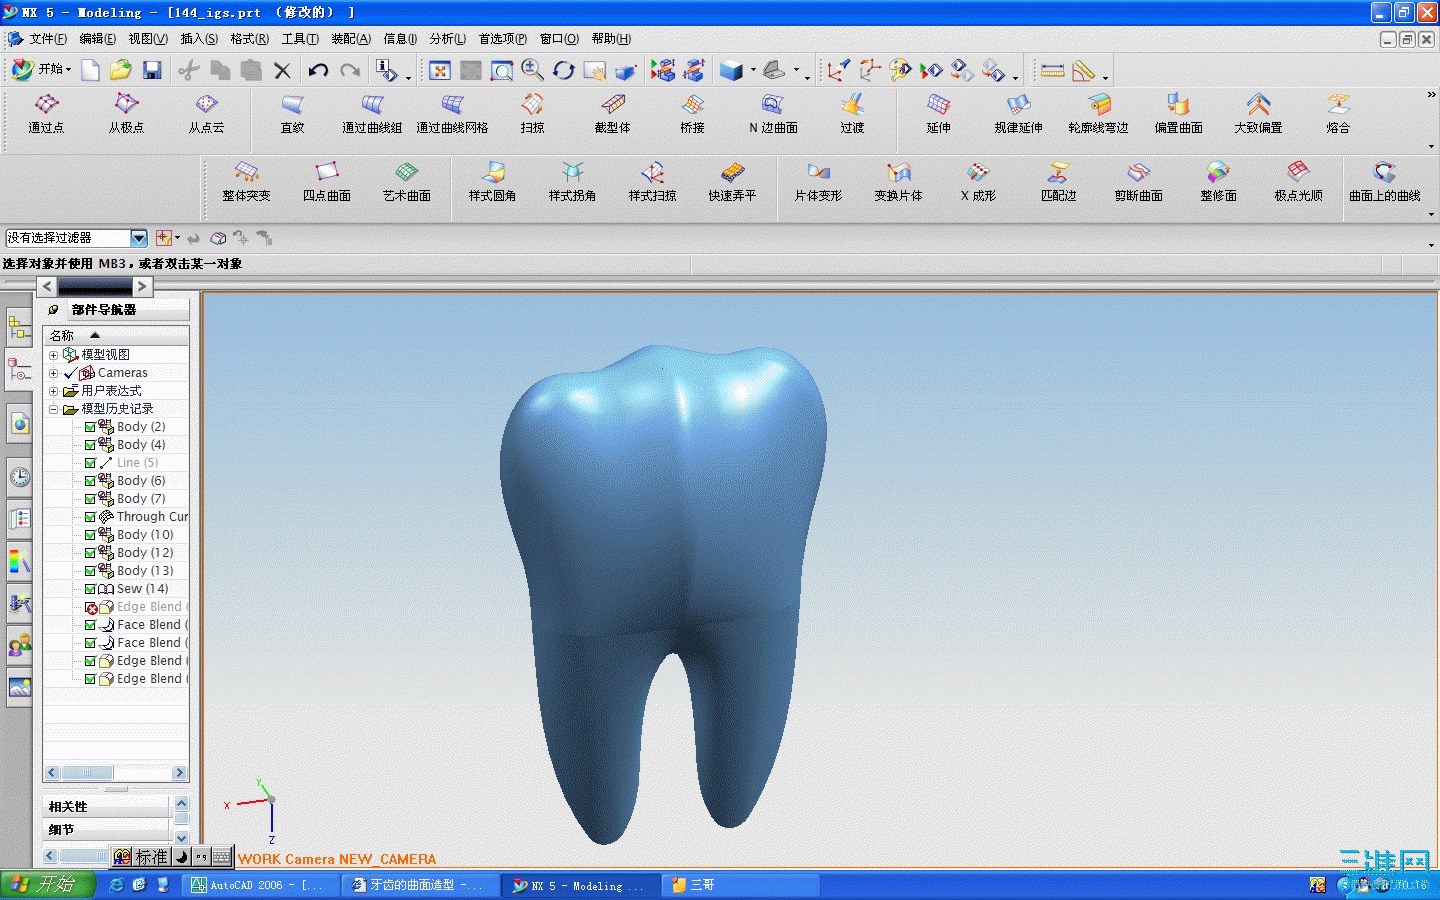Toggle the checkbox for Line (5)

point(90,463)
